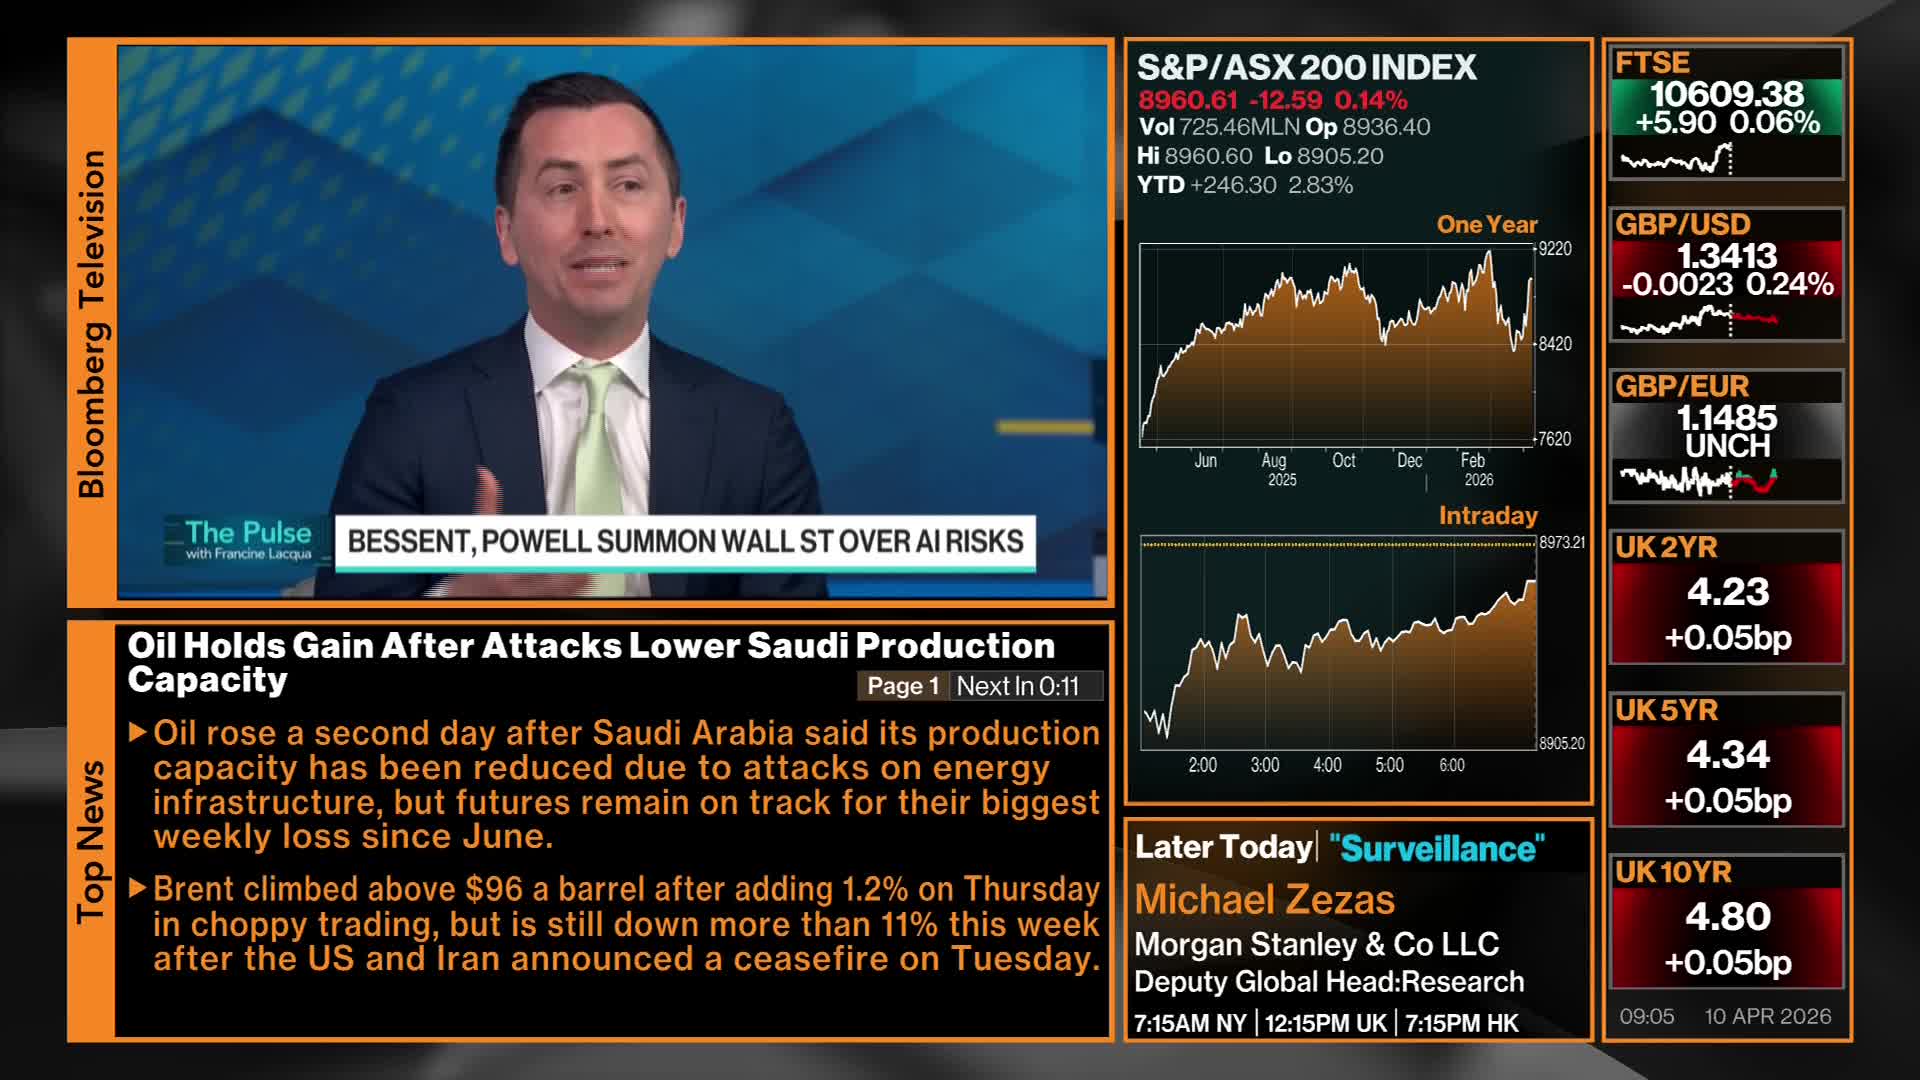Click the GBP/USD sparkline mini chart
Image resolution: width=1920 pixels, height=1080 pixels.
pyautogui.click(x=1697, y=322)
